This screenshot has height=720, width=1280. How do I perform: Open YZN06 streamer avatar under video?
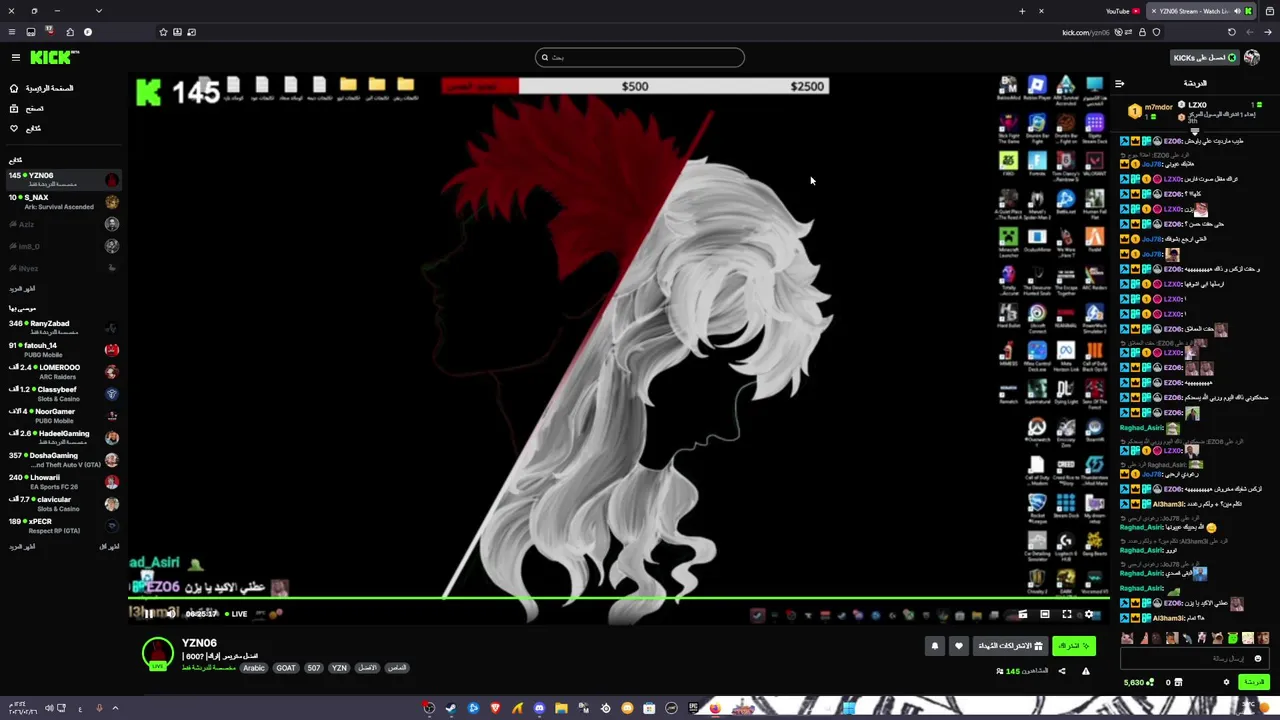[157, 653]
